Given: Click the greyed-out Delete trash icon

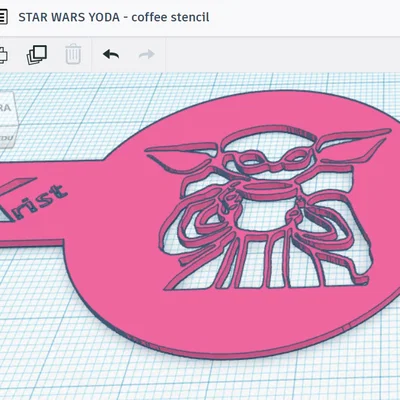Looking at the screenshot, I should pos(73,54).
